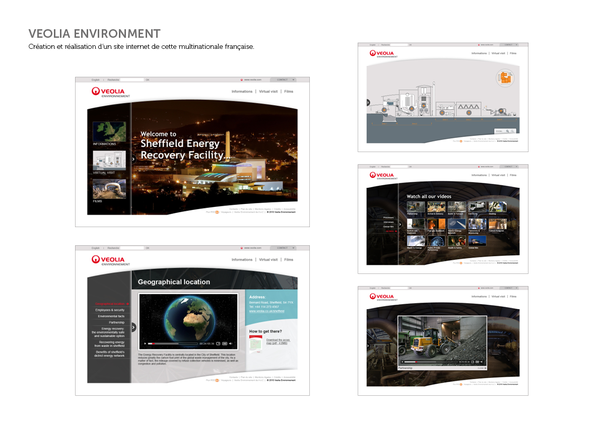Image resolution: width=600 pixels, height=424 pixels.
Task: Click the Earth video progress bar
Action: [172, 344]
